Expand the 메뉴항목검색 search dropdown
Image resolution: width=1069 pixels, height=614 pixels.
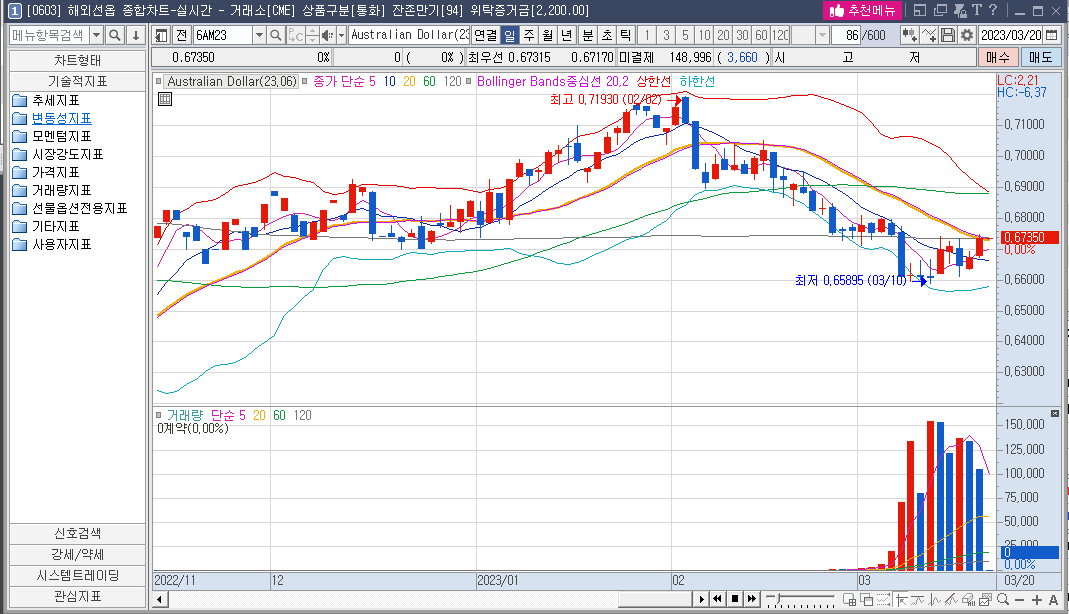(x=97, y=35)
